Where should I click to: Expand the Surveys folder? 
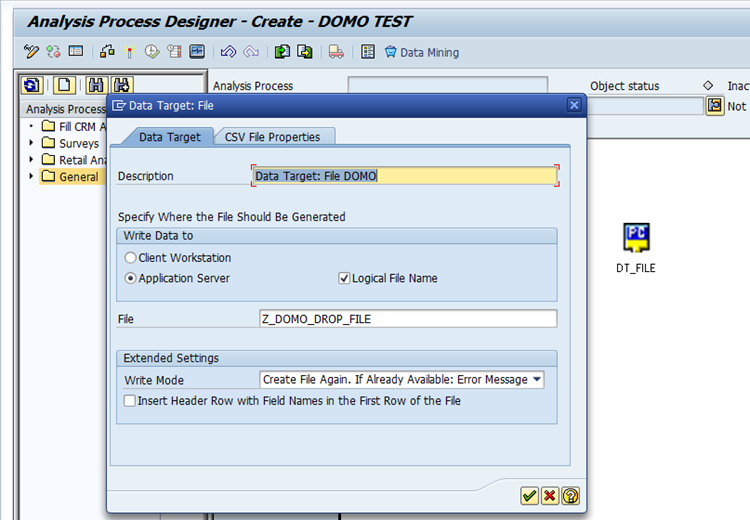pyautogui.click(x=31, y=143)
